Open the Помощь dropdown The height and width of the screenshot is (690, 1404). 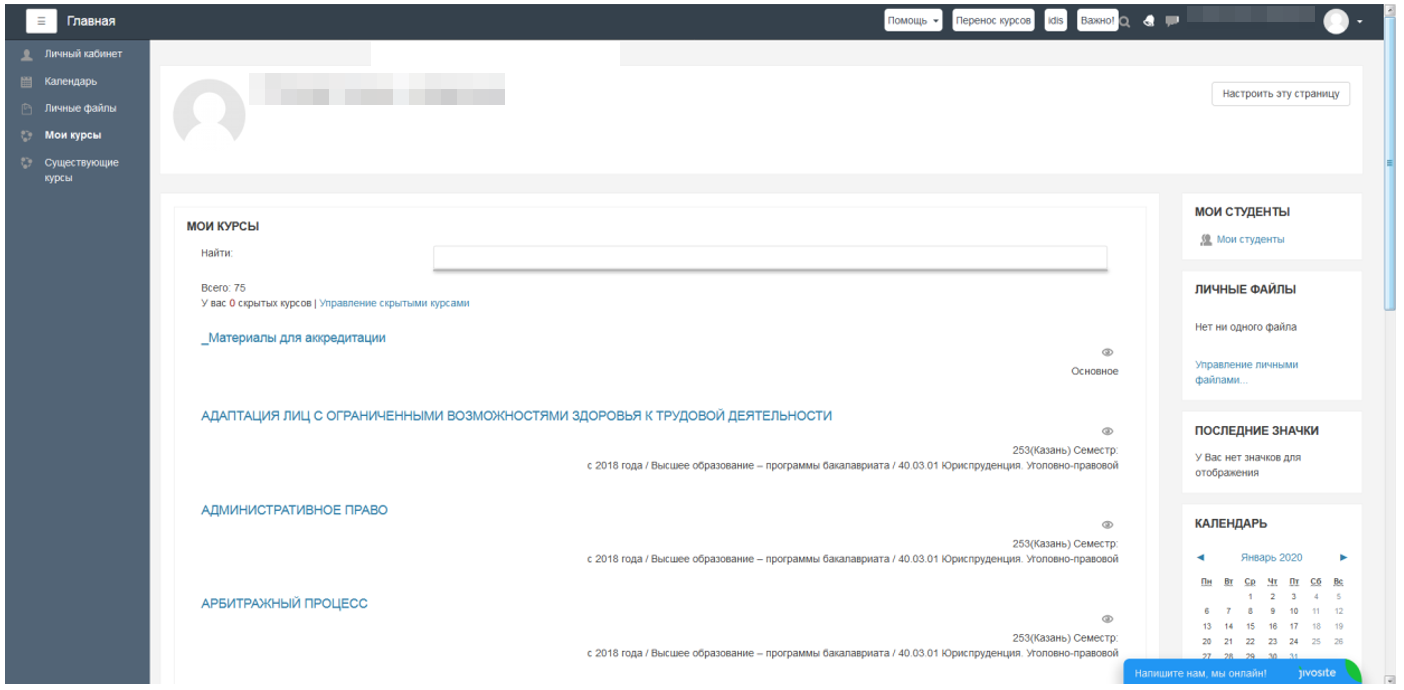click(914, 21)
